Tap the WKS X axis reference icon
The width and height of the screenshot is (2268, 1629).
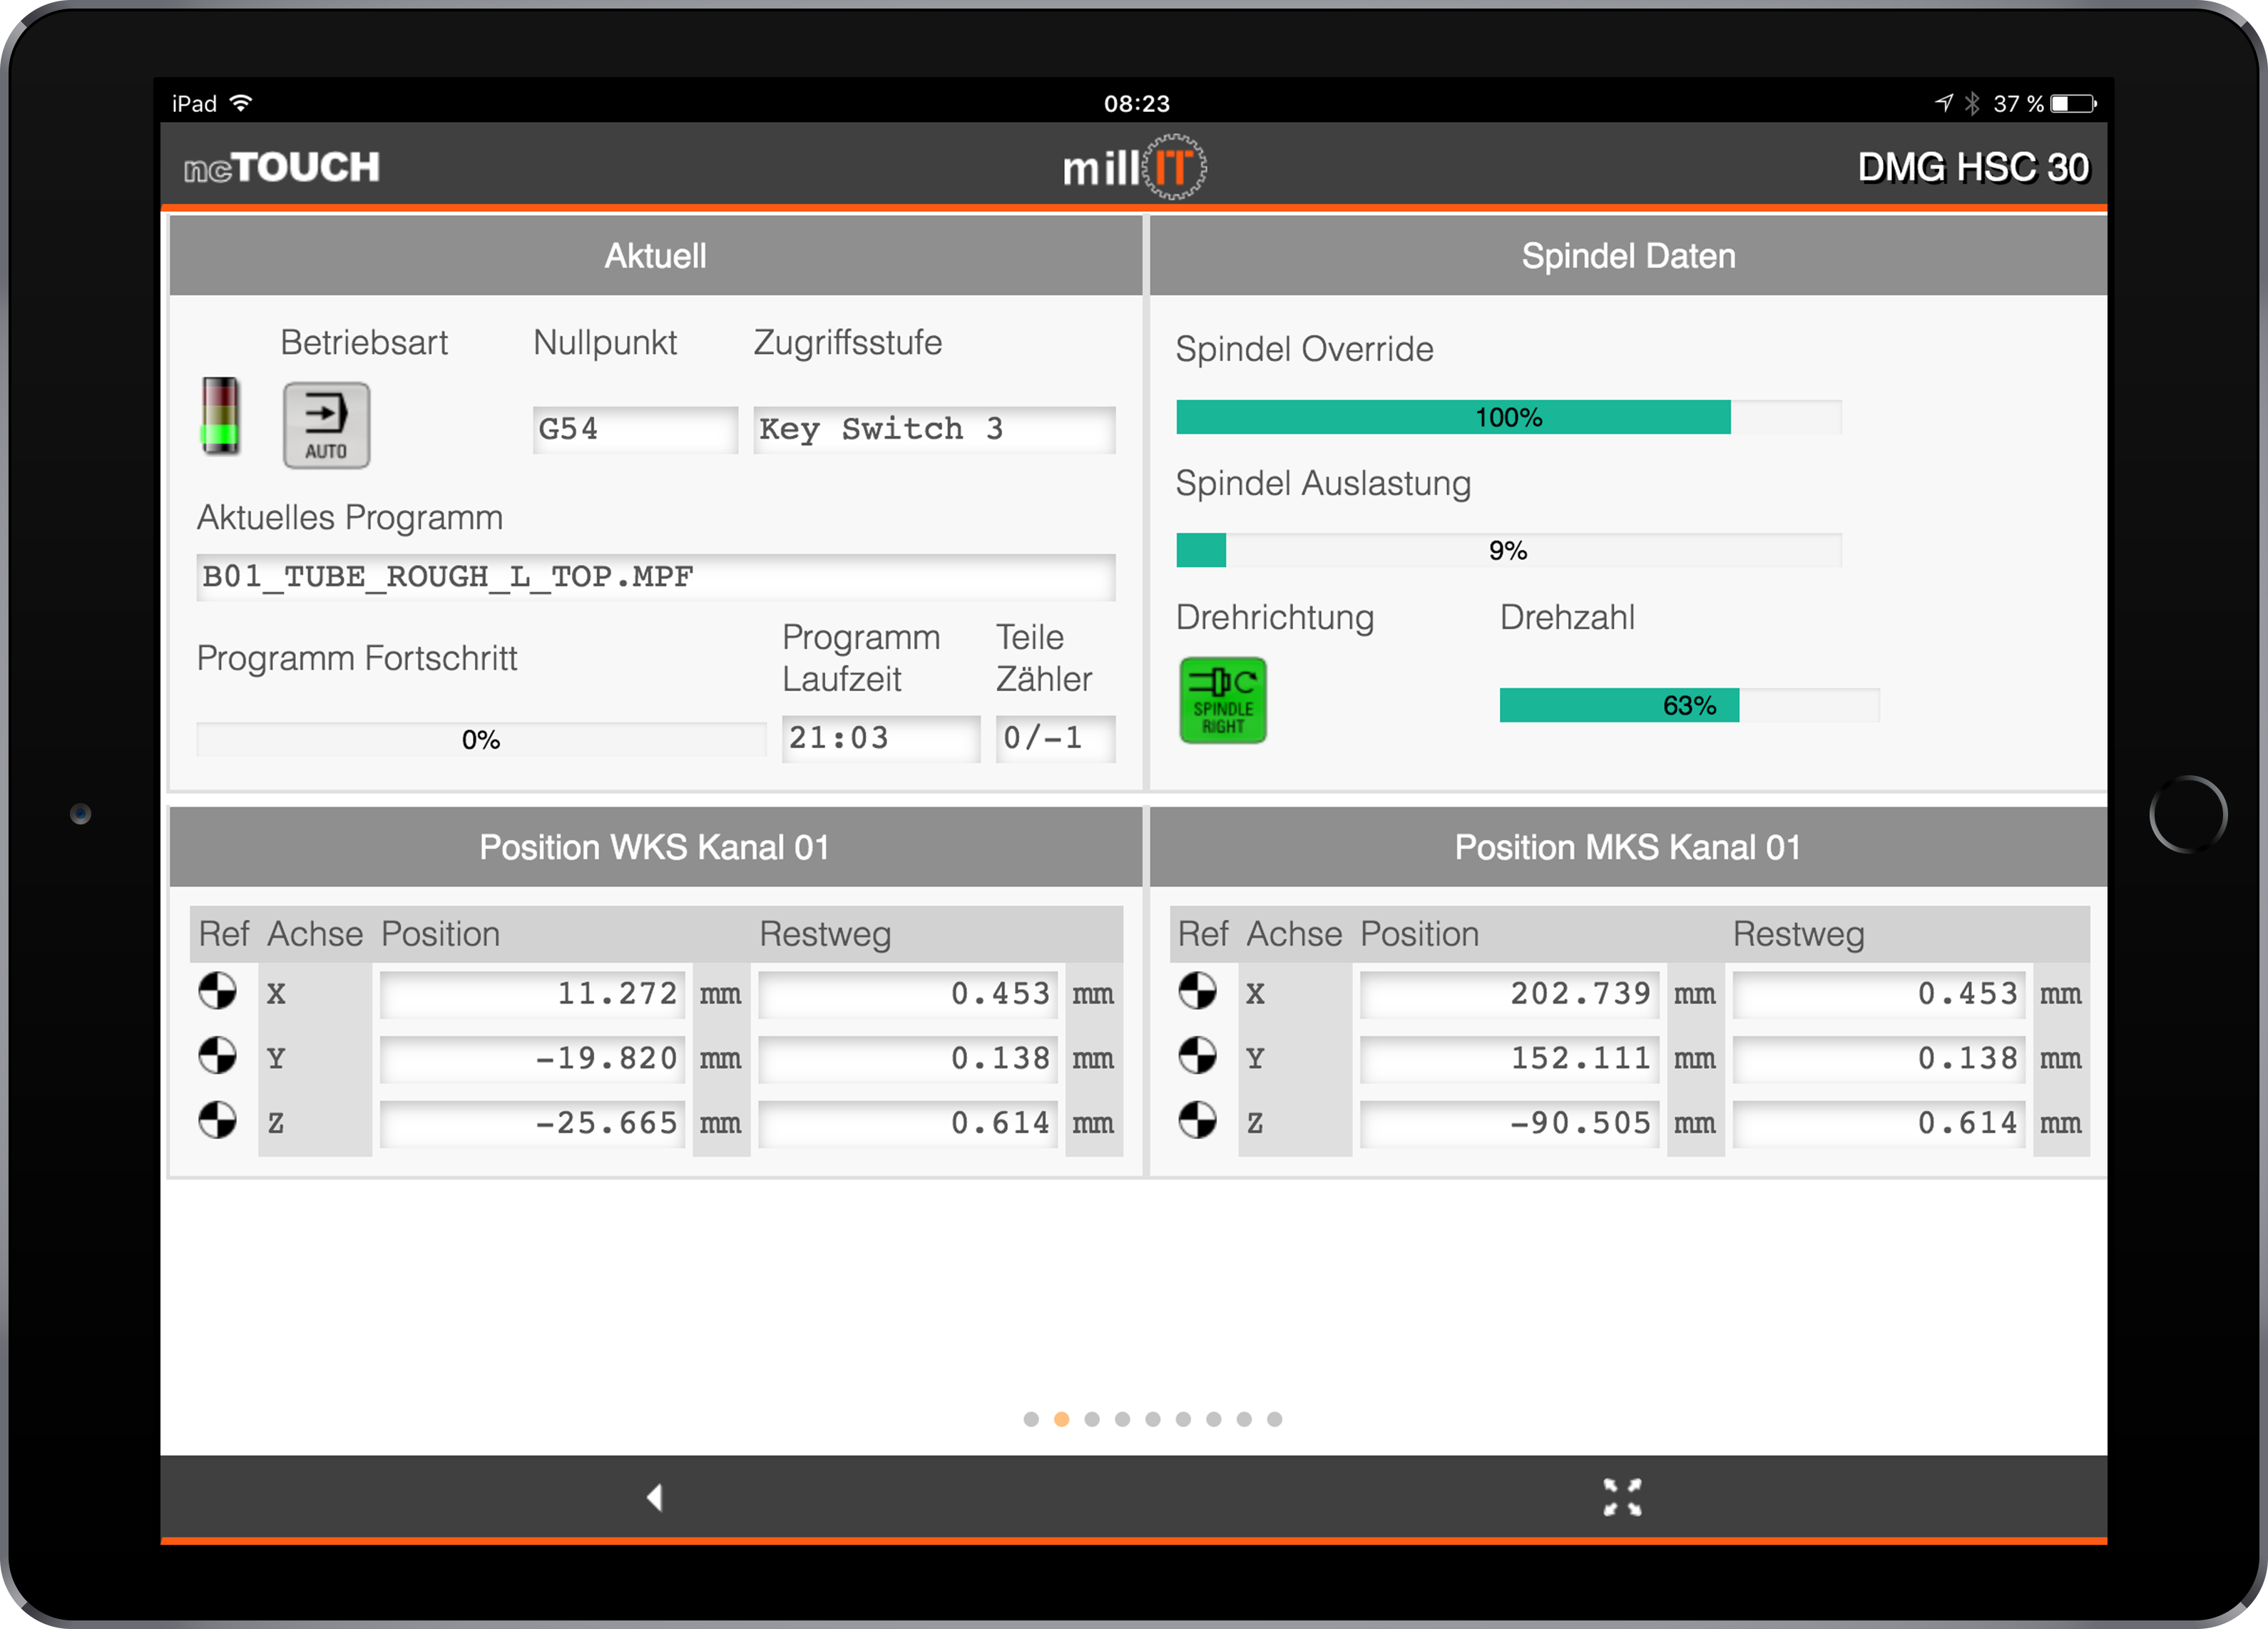[x=217, y=991]
